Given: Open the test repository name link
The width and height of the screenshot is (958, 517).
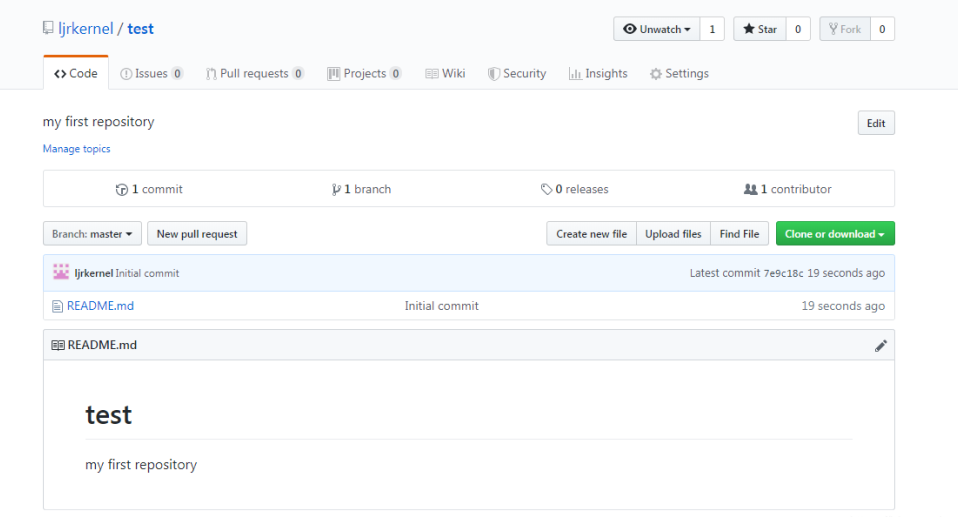Looking at the screenshot, I should pos(141,29).
